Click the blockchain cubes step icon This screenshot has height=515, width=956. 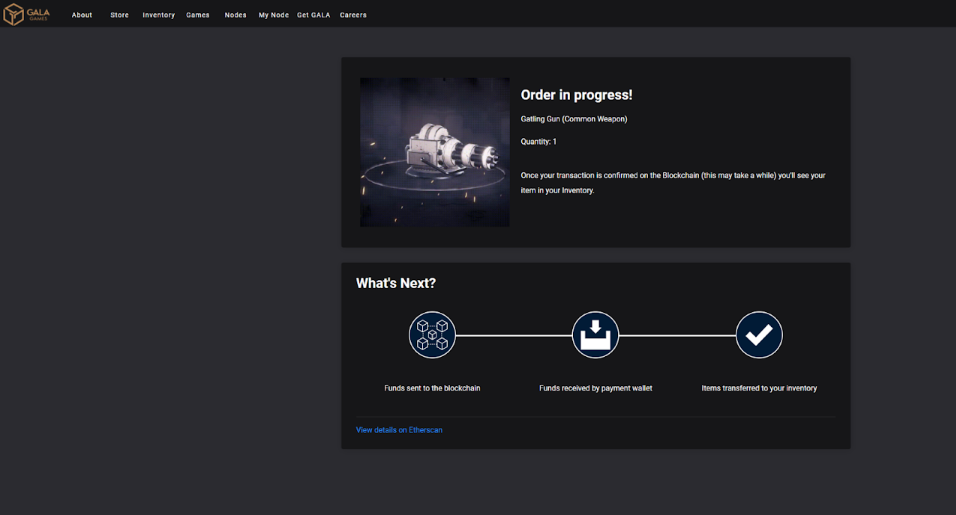432,335
